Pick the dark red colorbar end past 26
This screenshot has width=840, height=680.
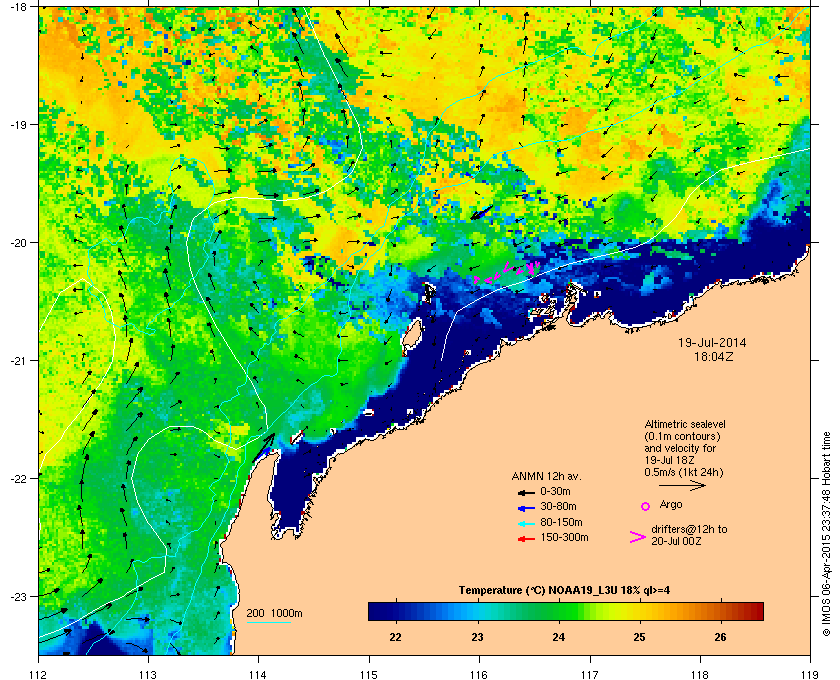(x=756, y=611)
